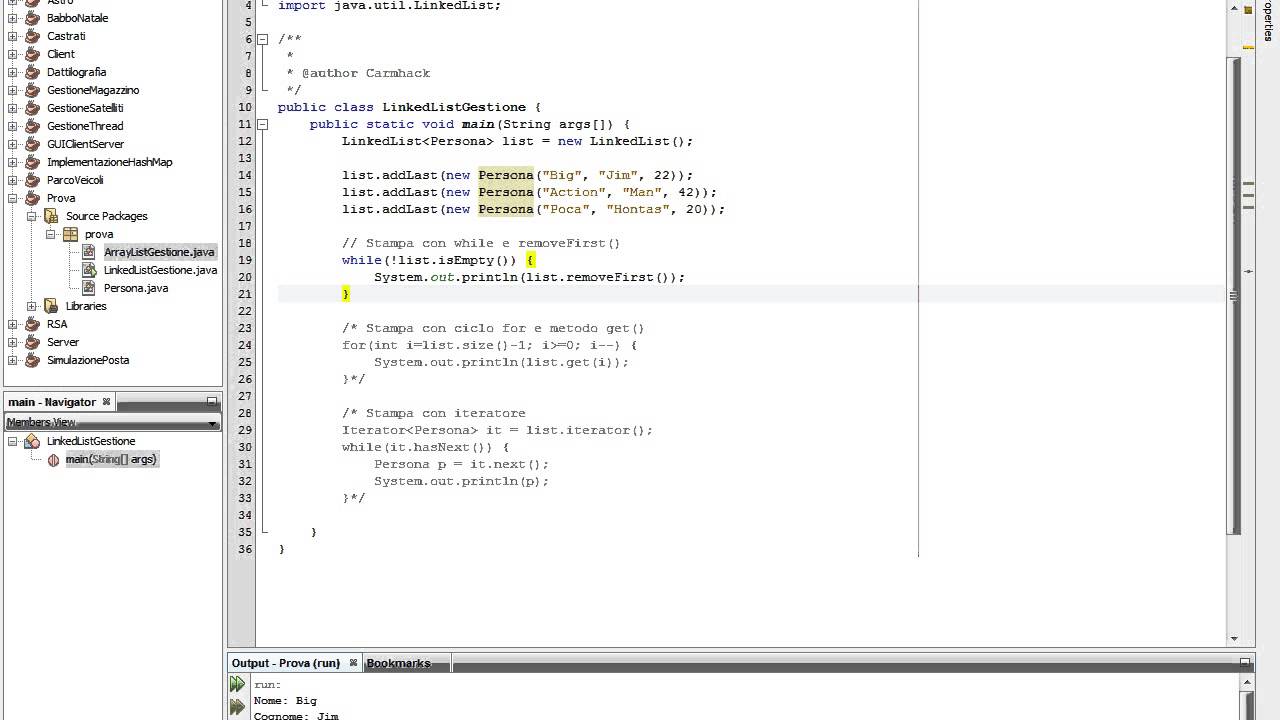Image resolution: width=1280 pixels, height=720 pixels.
Task: Click the Client project icon
Action: tap(32, 54)
